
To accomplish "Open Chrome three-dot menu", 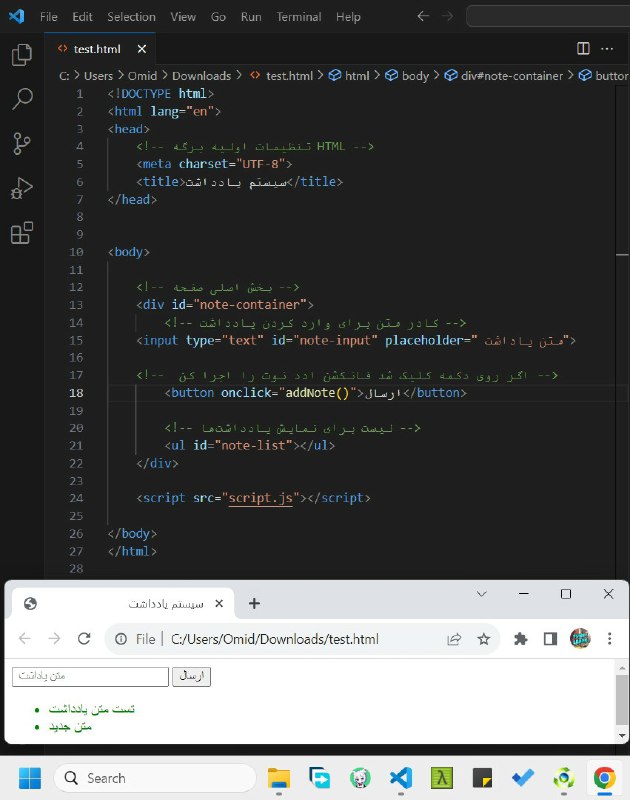I will tap(609, 639).
